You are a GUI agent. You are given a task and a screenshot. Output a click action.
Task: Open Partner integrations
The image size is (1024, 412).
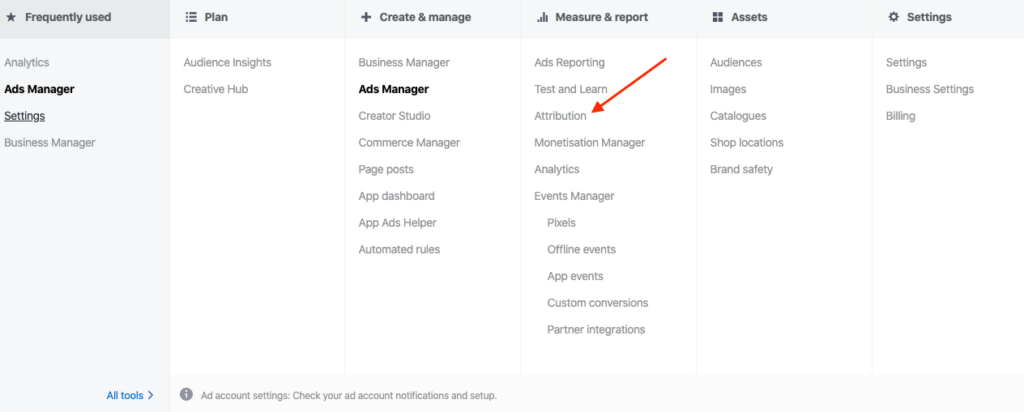tap(596, 330)
